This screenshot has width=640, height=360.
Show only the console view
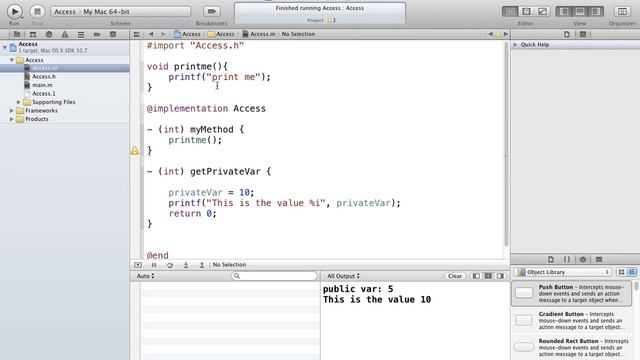500,276
